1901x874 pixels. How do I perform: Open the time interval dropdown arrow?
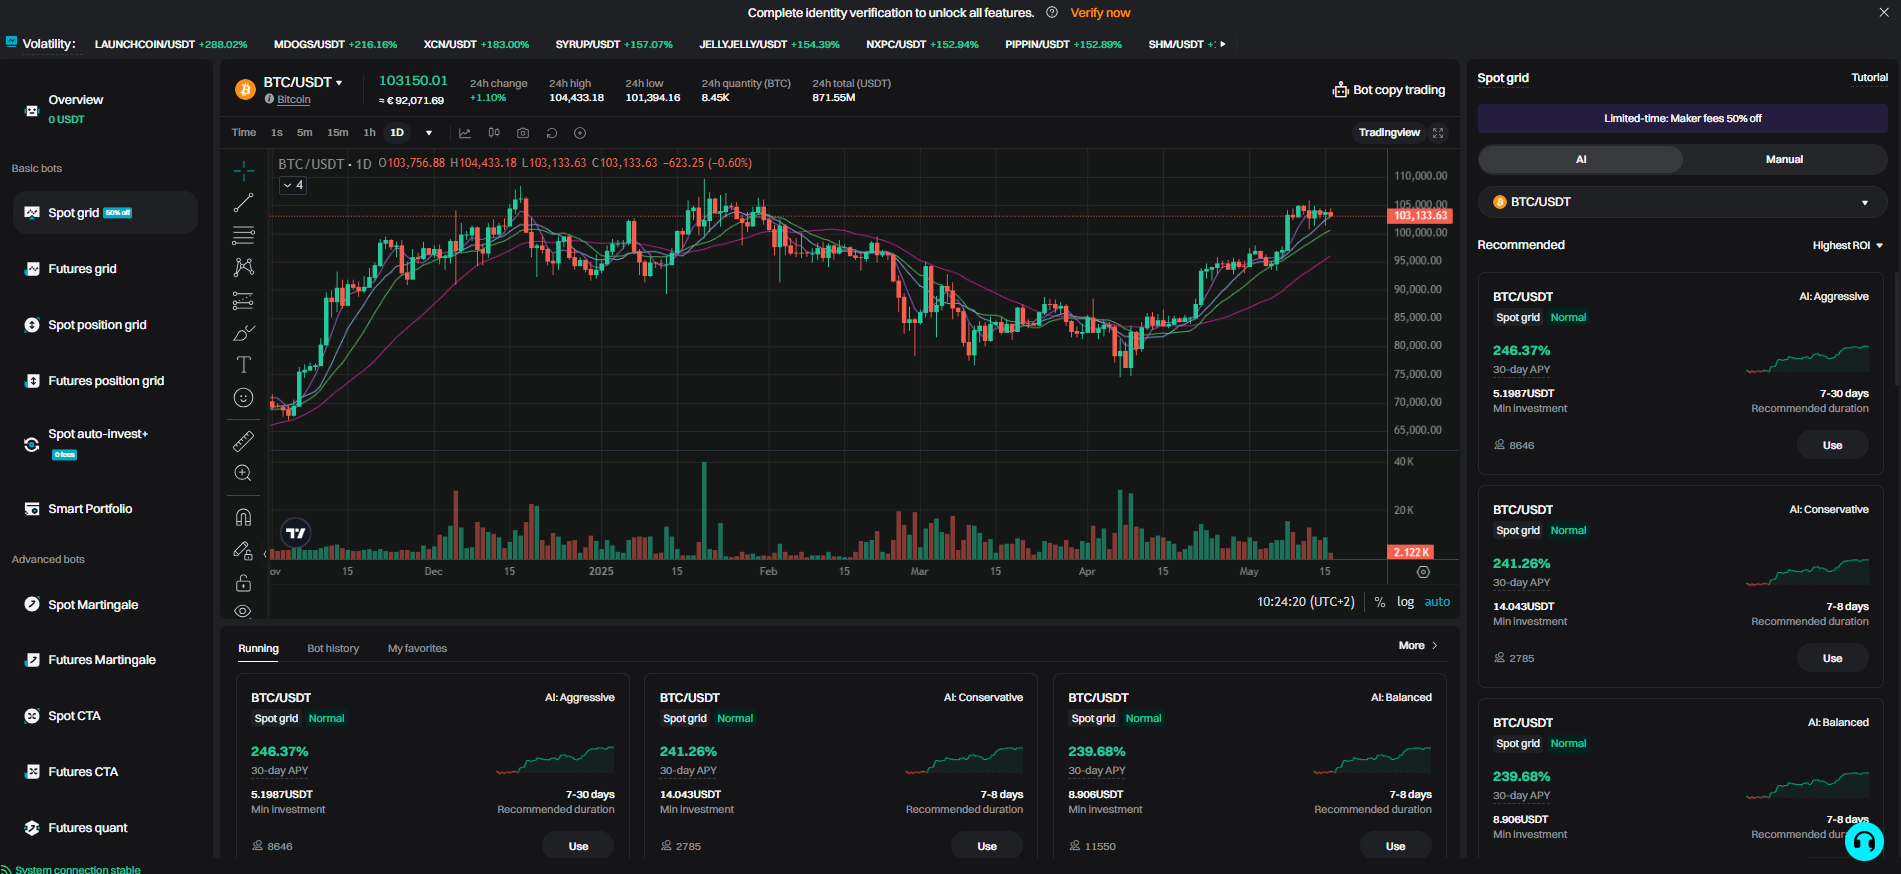click(x=429, y=133)
